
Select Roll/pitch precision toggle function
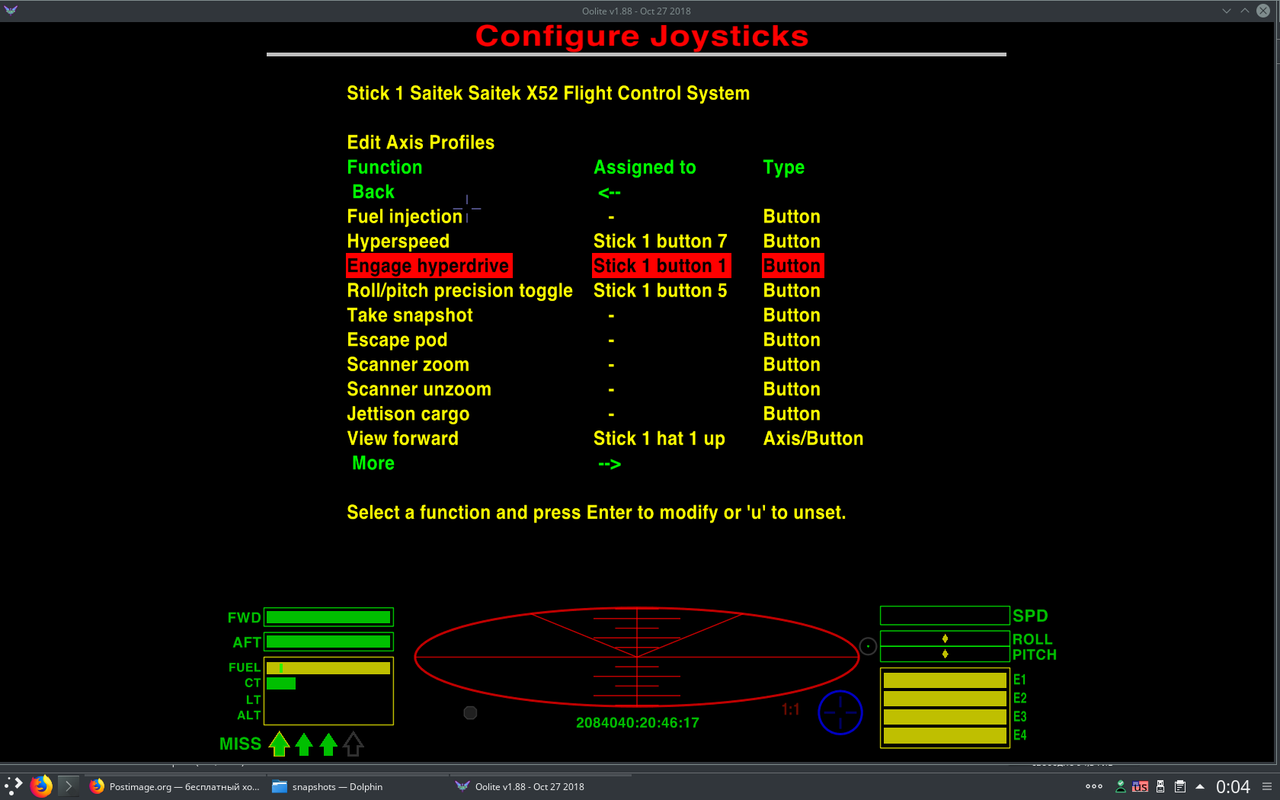(460, 291)
